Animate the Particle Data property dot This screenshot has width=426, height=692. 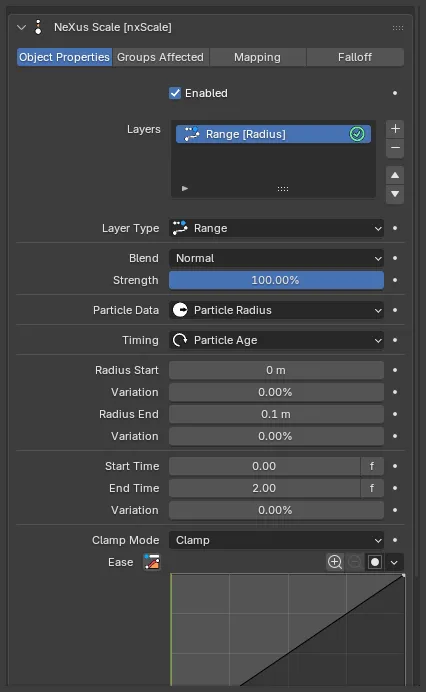[395, 310]
